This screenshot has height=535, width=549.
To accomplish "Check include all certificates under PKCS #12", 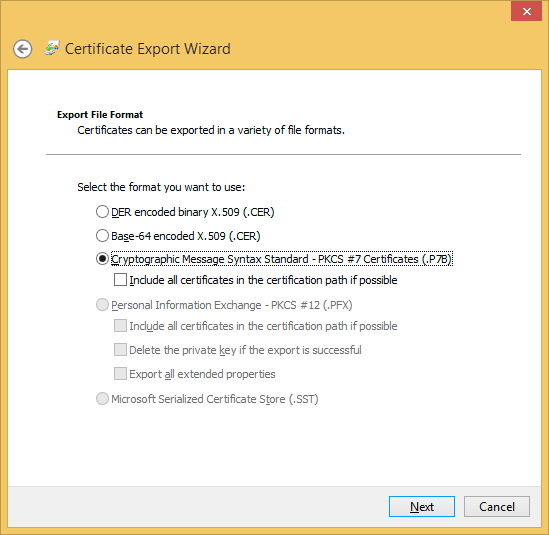I will pyautogui.click(x=120, y=326).
